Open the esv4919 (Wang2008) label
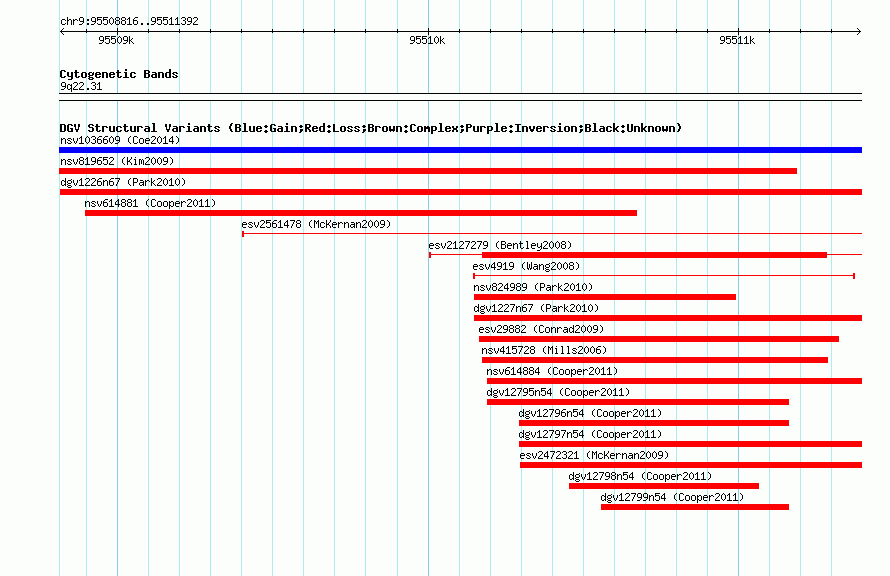The image size is (890, 576). (526, 266)
